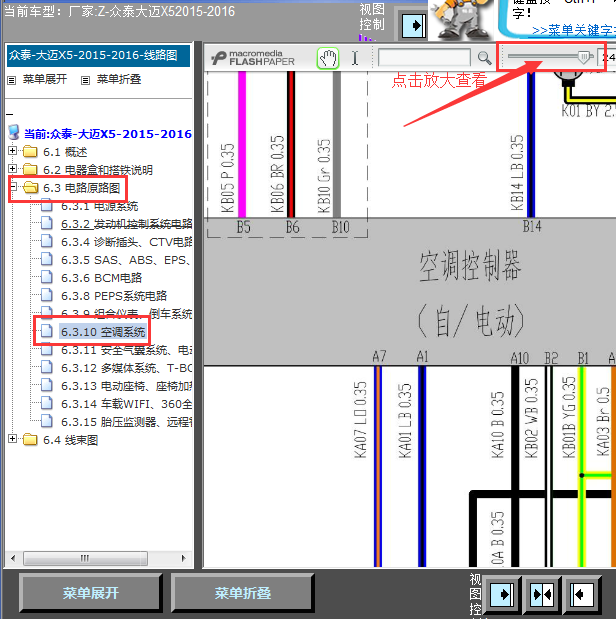This screenshot has height=619, width=616.
Task: Click the 菜单展开 link at top
Action: click(45, 79)
